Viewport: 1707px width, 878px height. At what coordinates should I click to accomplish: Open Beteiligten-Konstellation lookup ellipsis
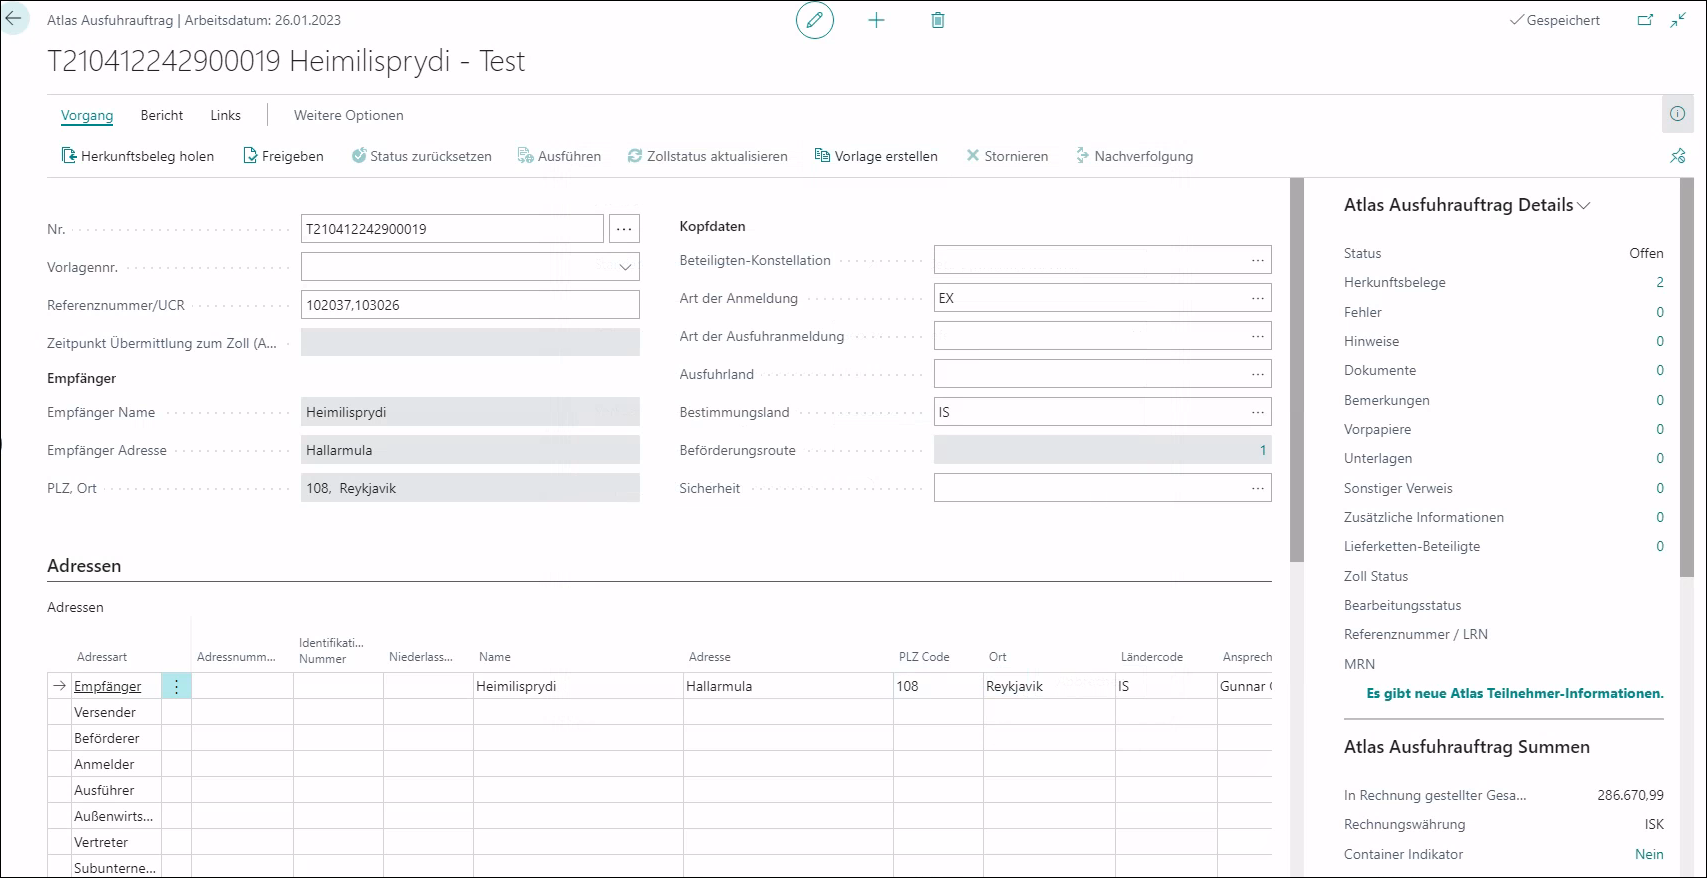[x=1257, y=260]
